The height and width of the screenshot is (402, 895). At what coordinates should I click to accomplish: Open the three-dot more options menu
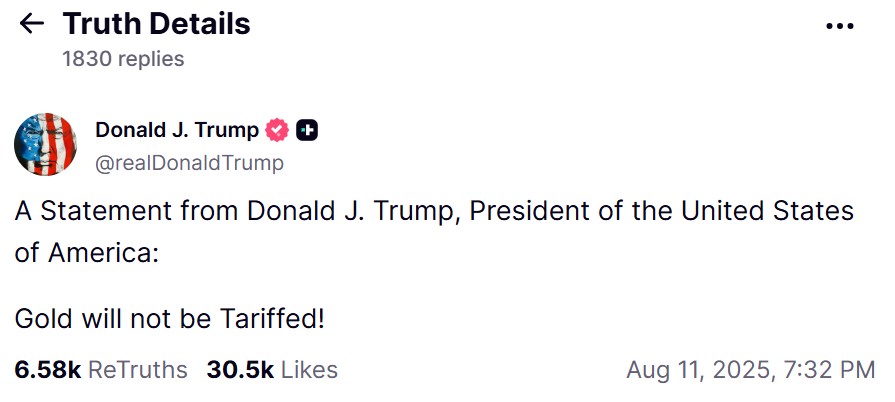(840, 26)
